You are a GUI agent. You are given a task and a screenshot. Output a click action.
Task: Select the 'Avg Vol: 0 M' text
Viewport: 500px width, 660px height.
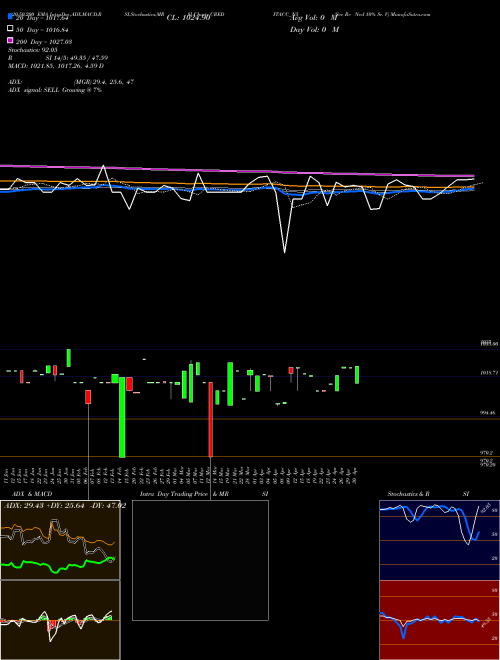314,18
